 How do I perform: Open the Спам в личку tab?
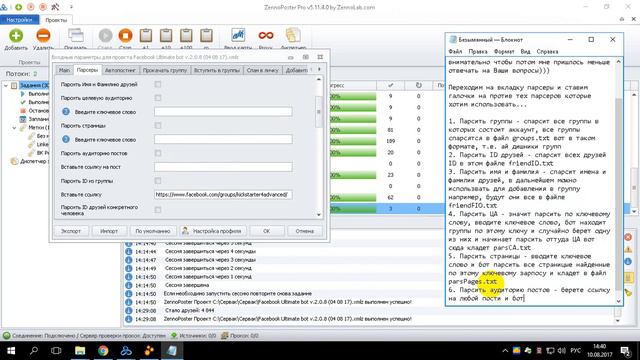point(262,70)
